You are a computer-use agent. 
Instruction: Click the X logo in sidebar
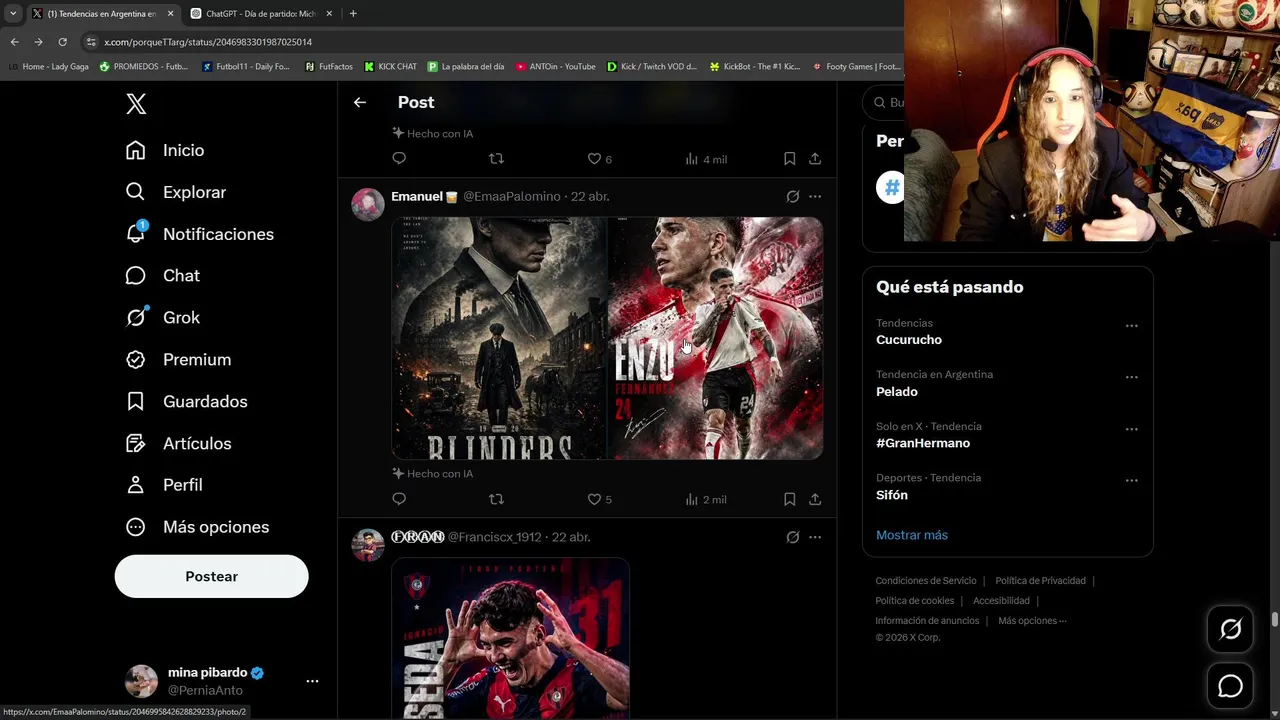point(136,104)
